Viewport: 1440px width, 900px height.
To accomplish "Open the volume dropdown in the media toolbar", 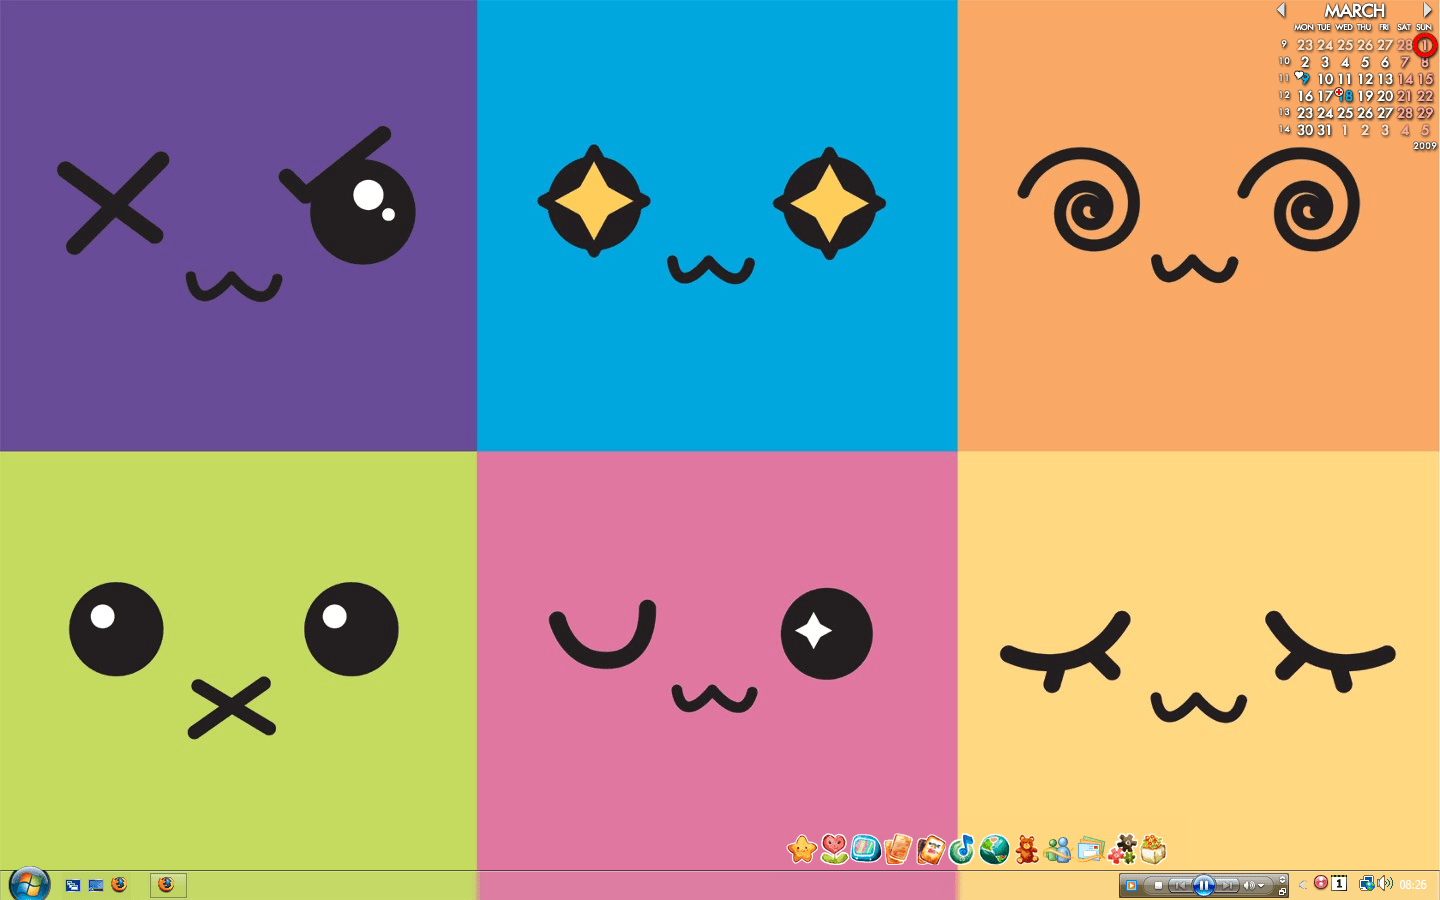I will pos(1260,885).
